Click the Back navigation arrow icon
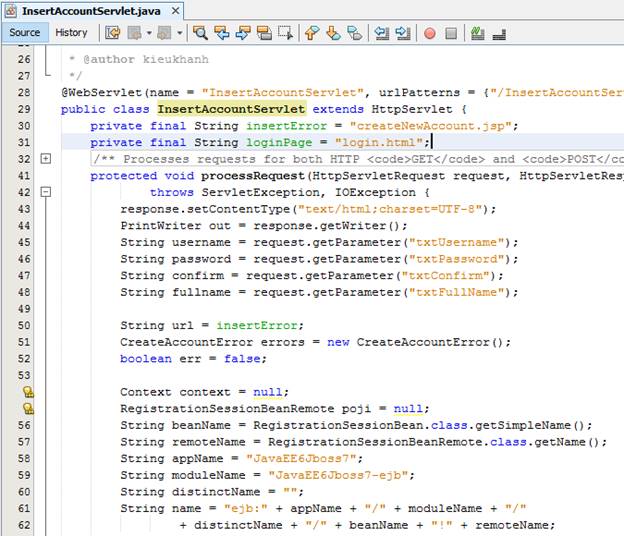The width and height of the screenshot is (624, 536). pyautogui.click(x=135, y=33)
